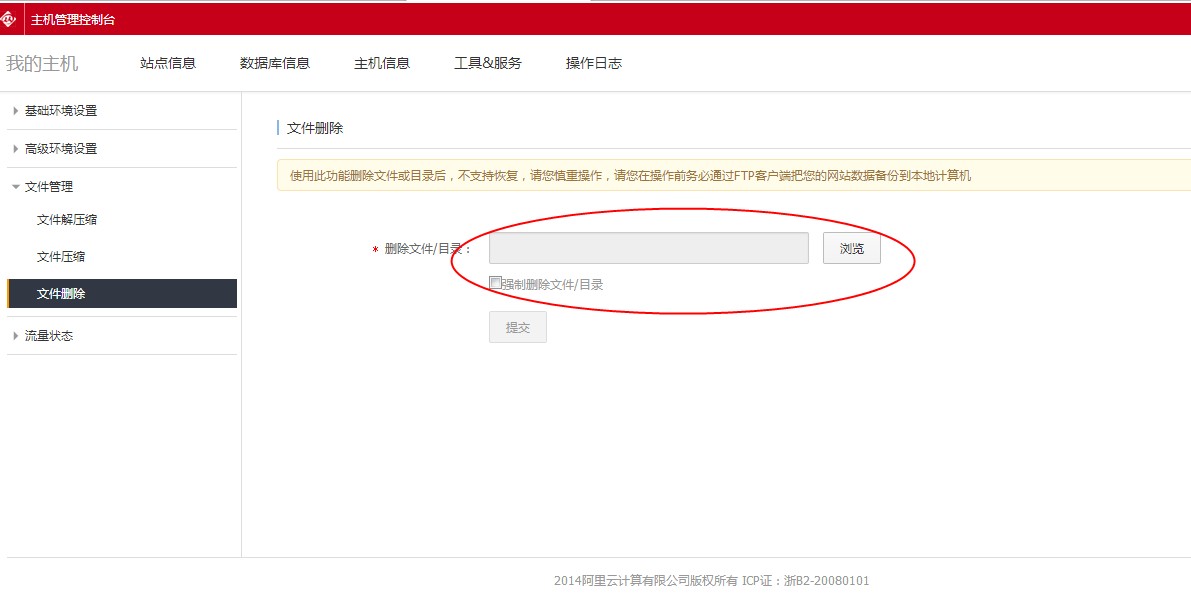Image resolution: width=1191 pixels, height=614 pixels.
Task: Open 文件压缩 in the sidebar
Action: click(x=61, y=257)
